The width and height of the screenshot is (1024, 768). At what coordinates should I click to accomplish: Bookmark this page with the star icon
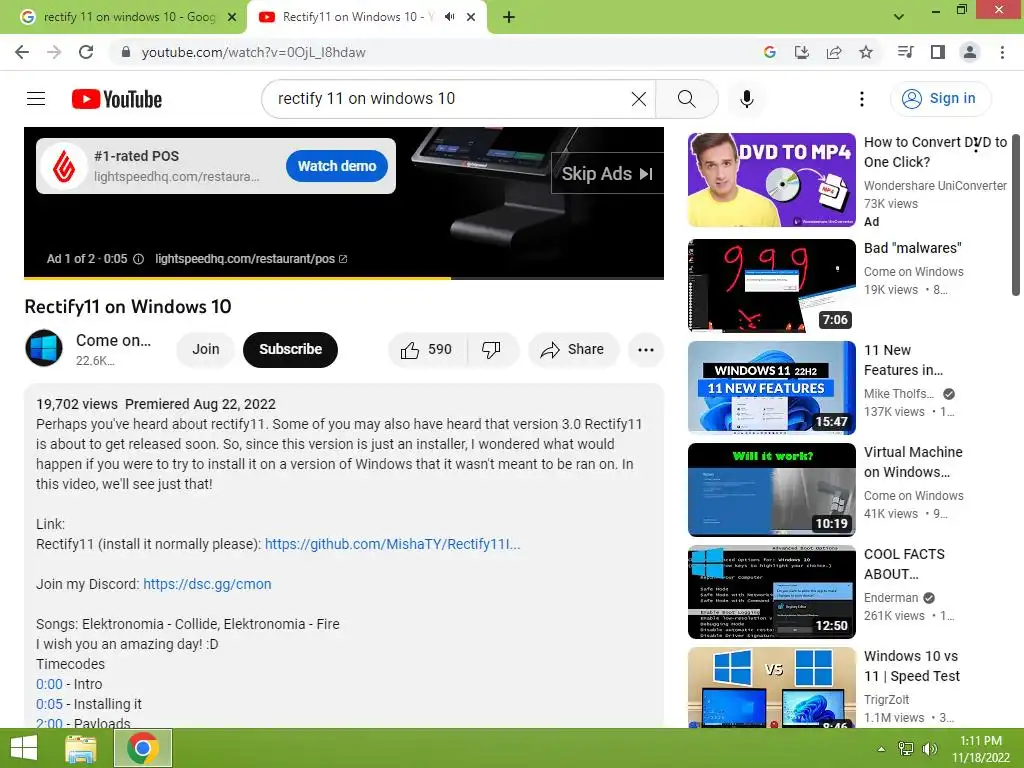pos(866,52)
